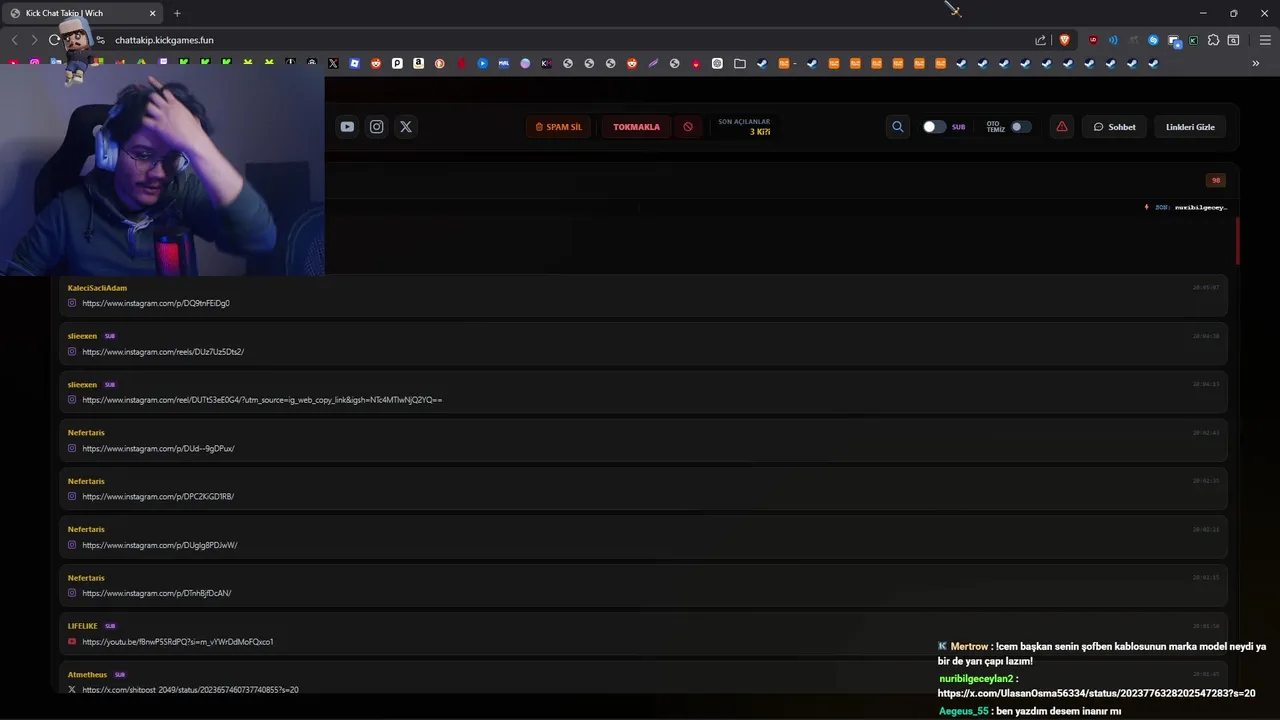Image resolution: width=1280 pixels, height=720 pixels.
Task: Toggle the browser sidebar panel icon
Action: [1233, 40]
